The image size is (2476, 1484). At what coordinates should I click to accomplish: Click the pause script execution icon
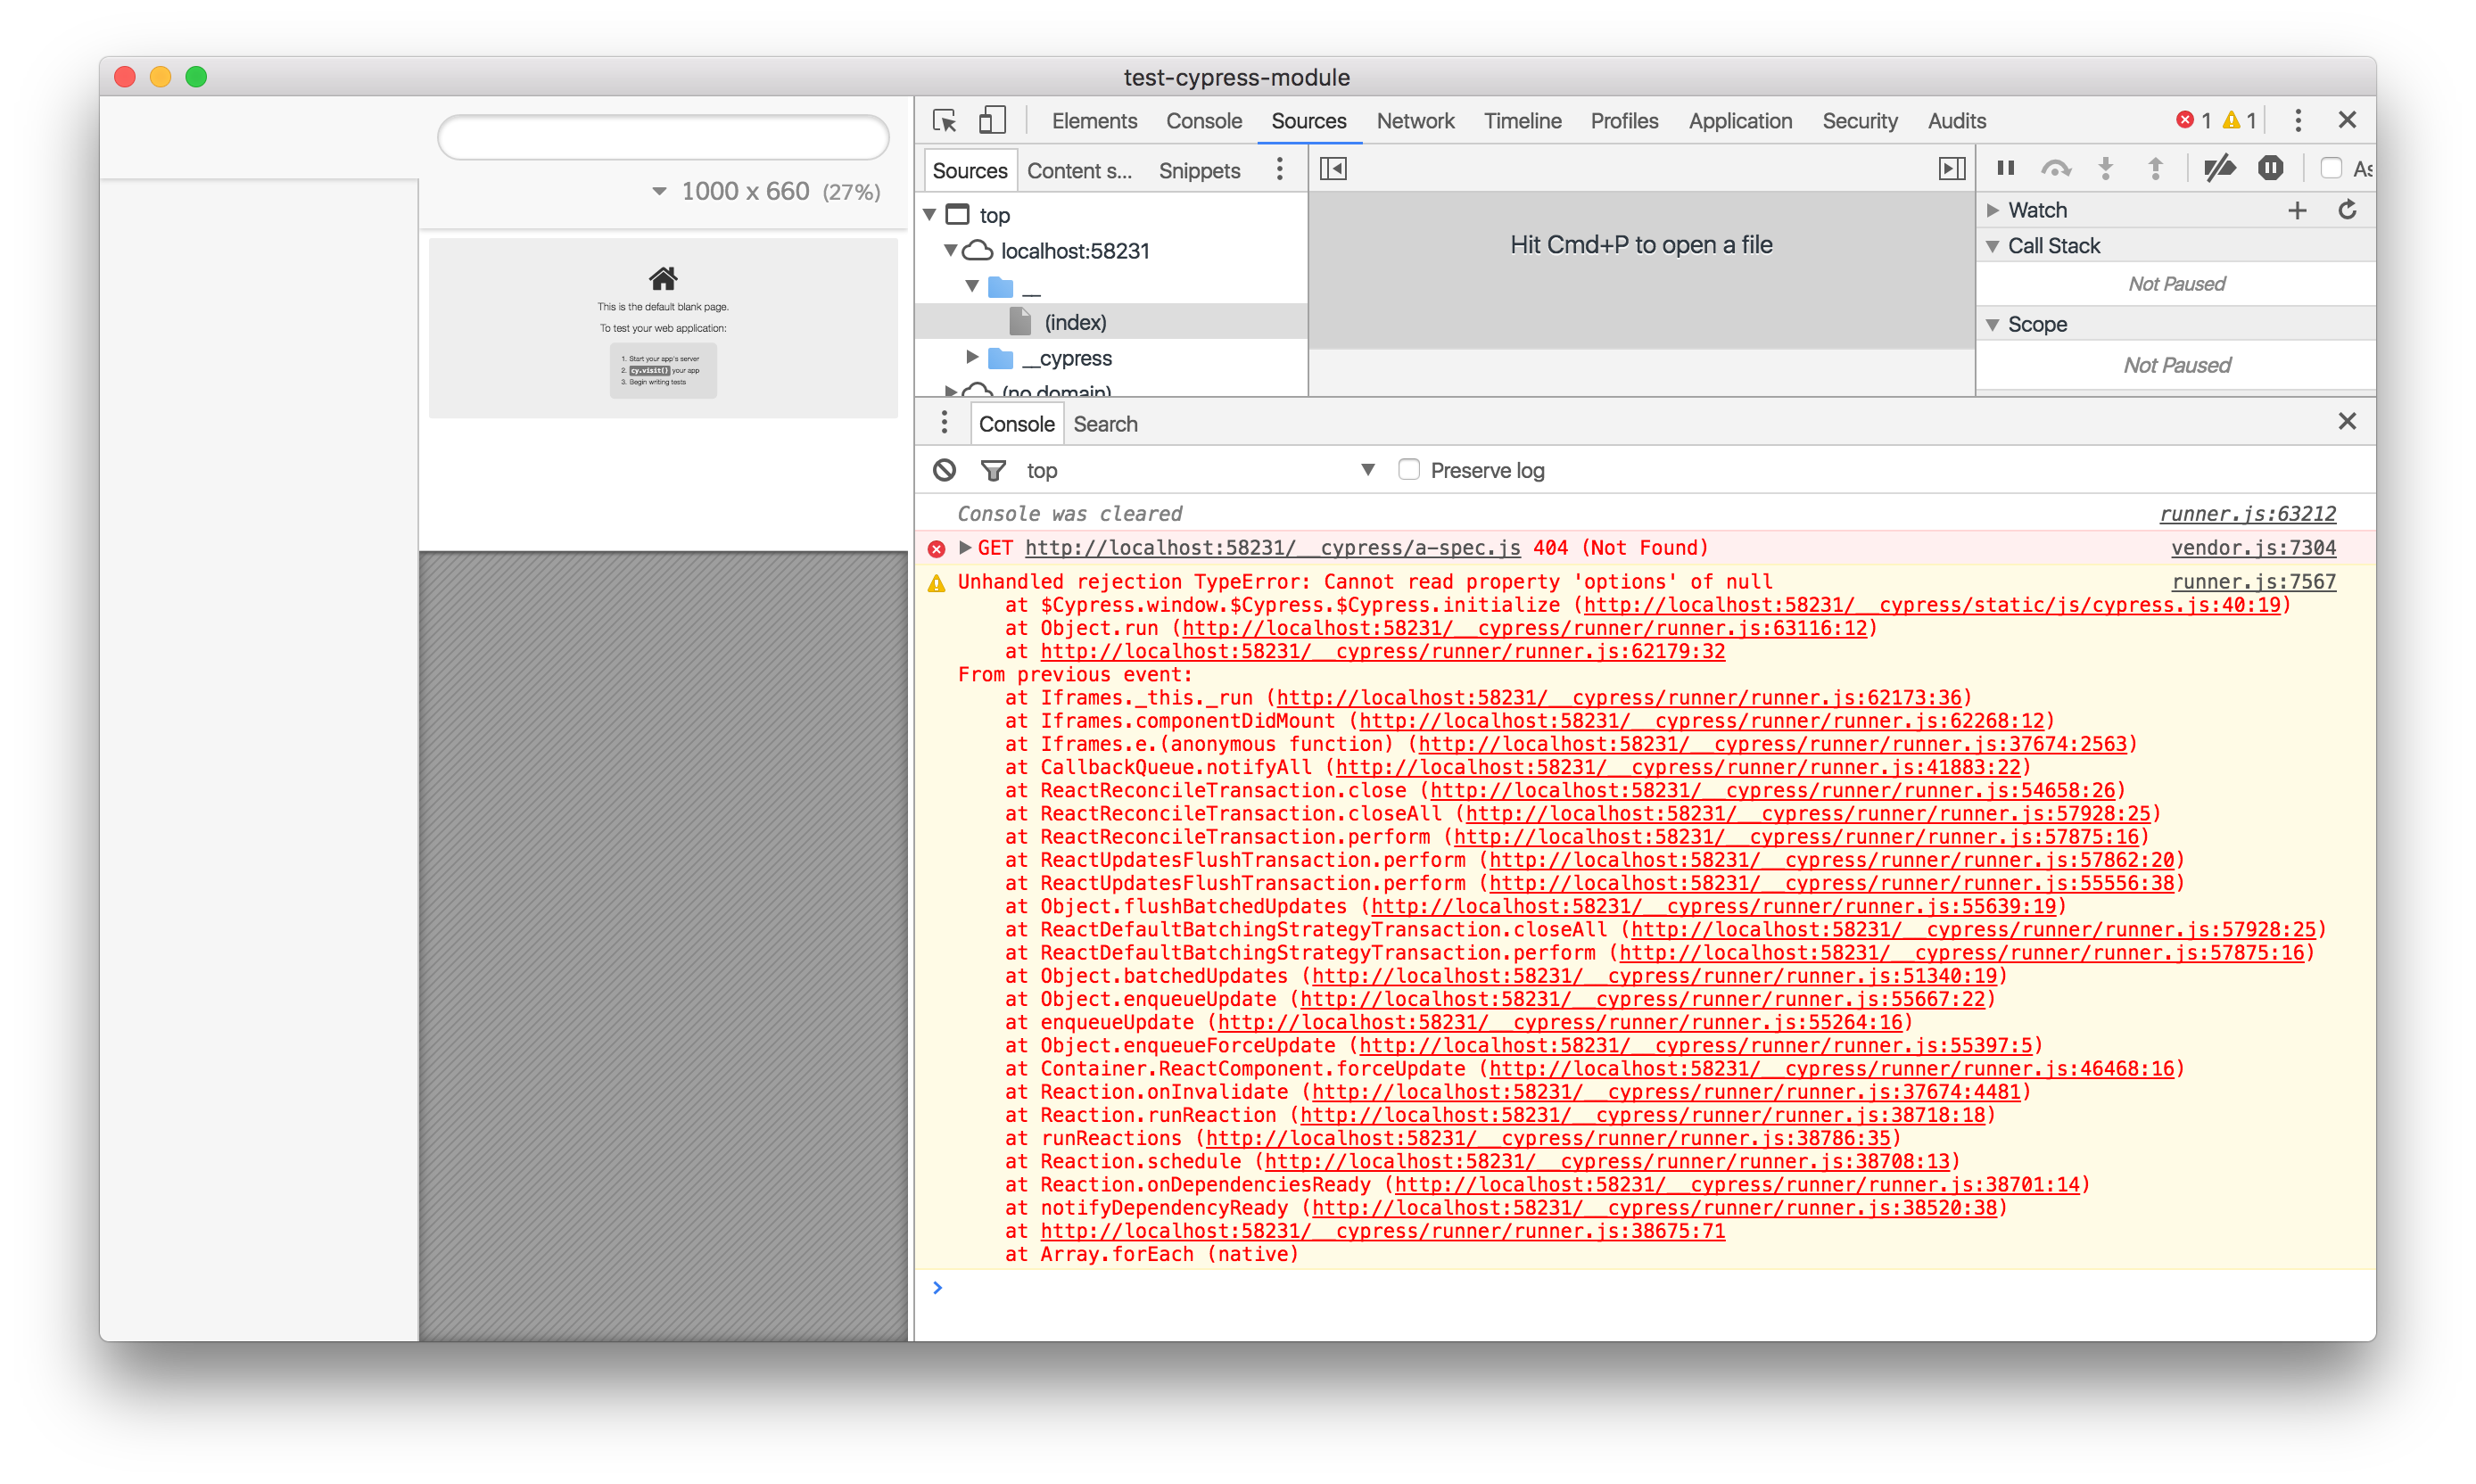click(2006, 168)
